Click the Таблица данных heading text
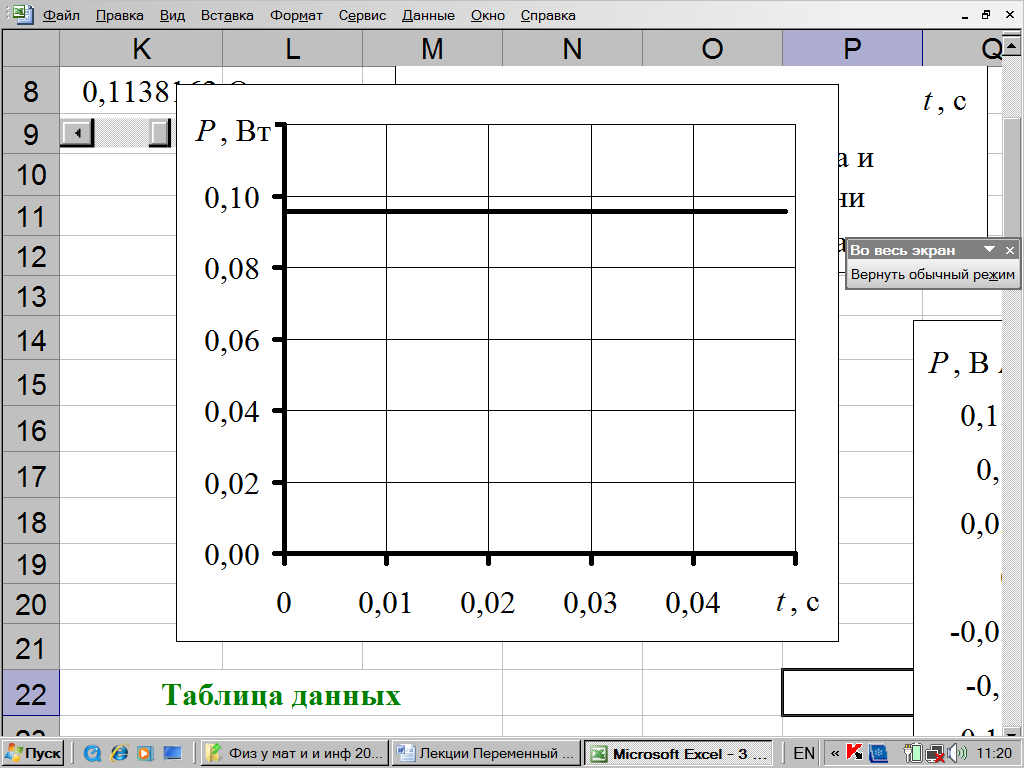Screen dimensions: 1024x768 [281, 694]
